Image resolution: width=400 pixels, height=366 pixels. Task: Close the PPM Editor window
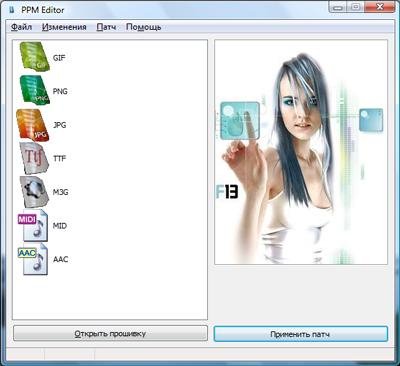[x=379, y=7]
